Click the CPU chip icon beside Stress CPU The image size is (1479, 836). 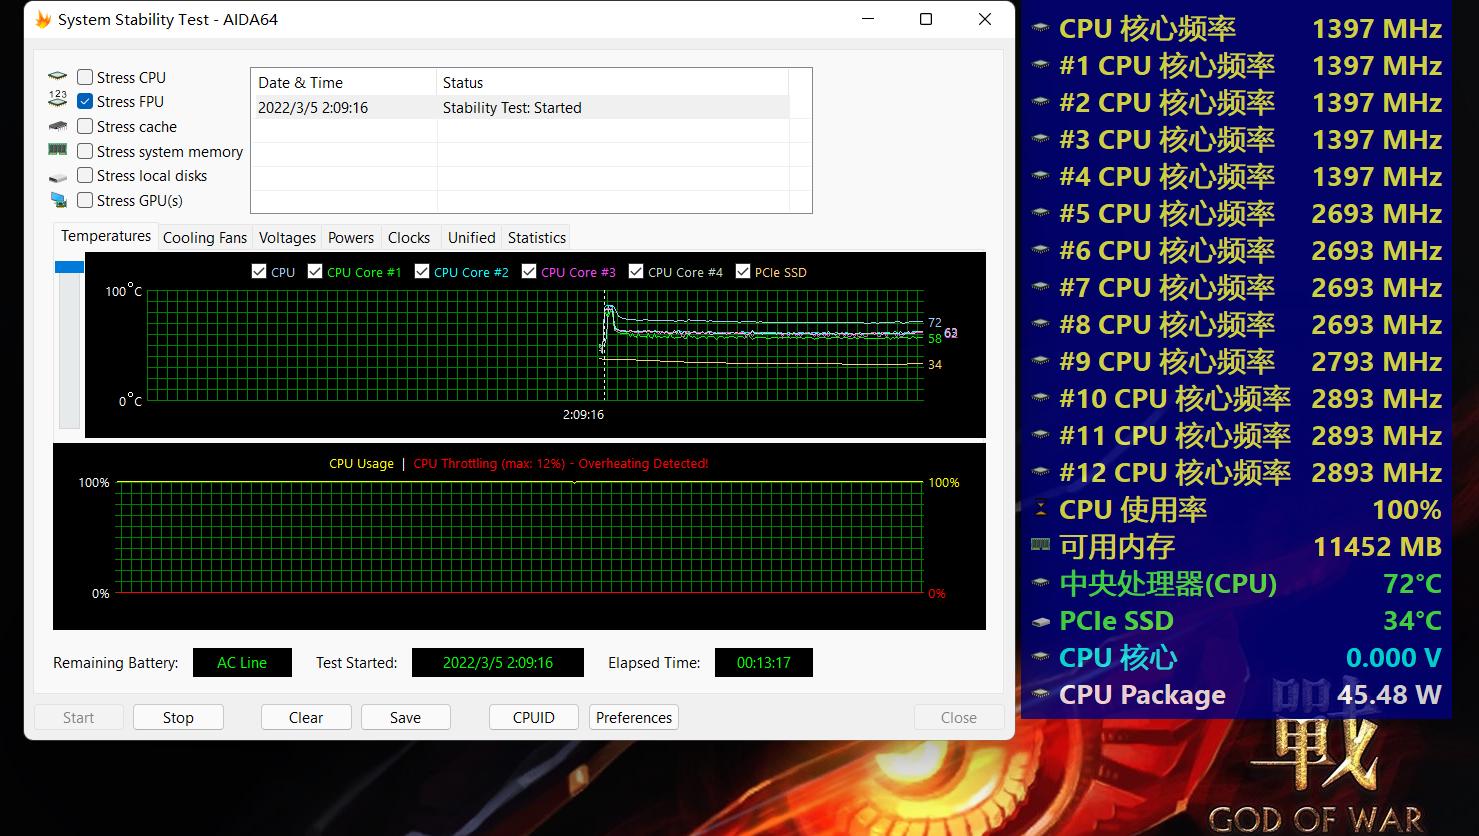pyautogui.click(x=58, y=77)
